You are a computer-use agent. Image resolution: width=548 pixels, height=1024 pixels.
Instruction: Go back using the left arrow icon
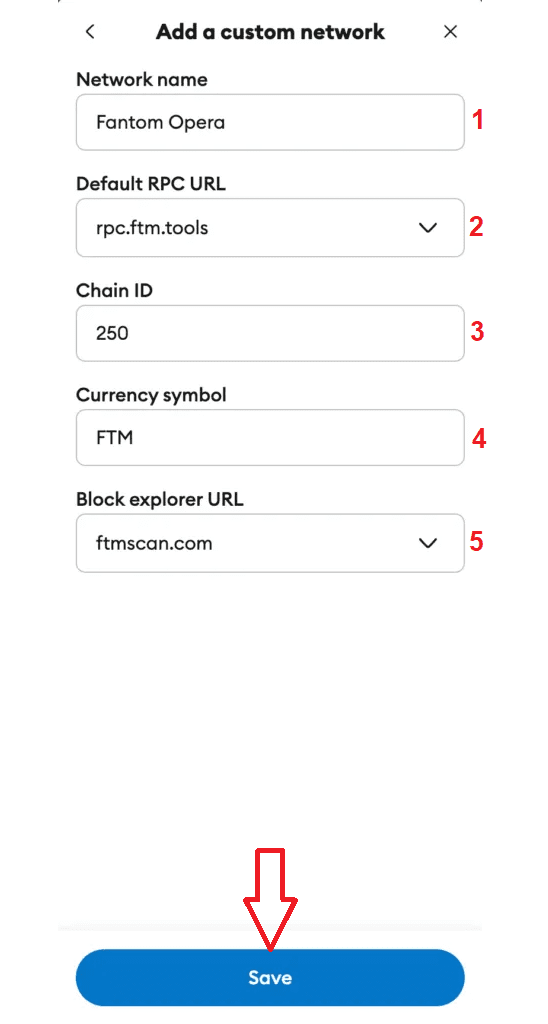(x=90, y=31)
